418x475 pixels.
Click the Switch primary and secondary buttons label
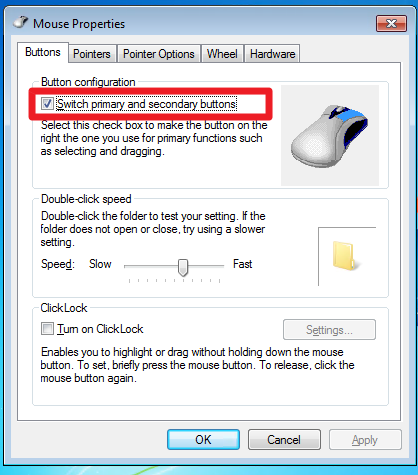coord(146,104)
